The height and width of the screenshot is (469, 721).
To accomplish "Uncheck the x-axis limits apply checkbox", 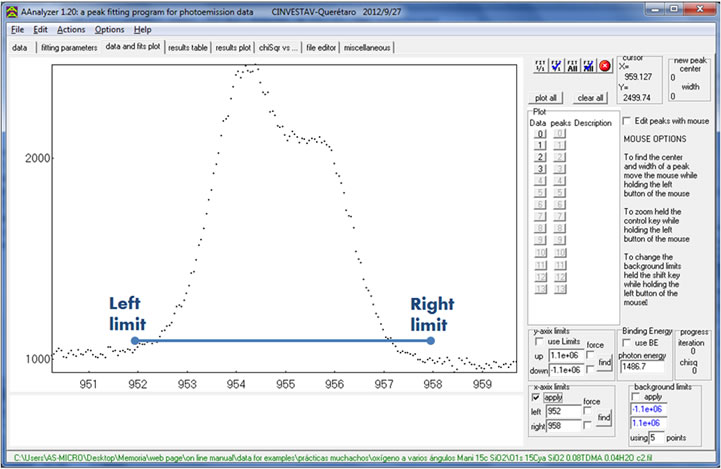I will [536, 397].
